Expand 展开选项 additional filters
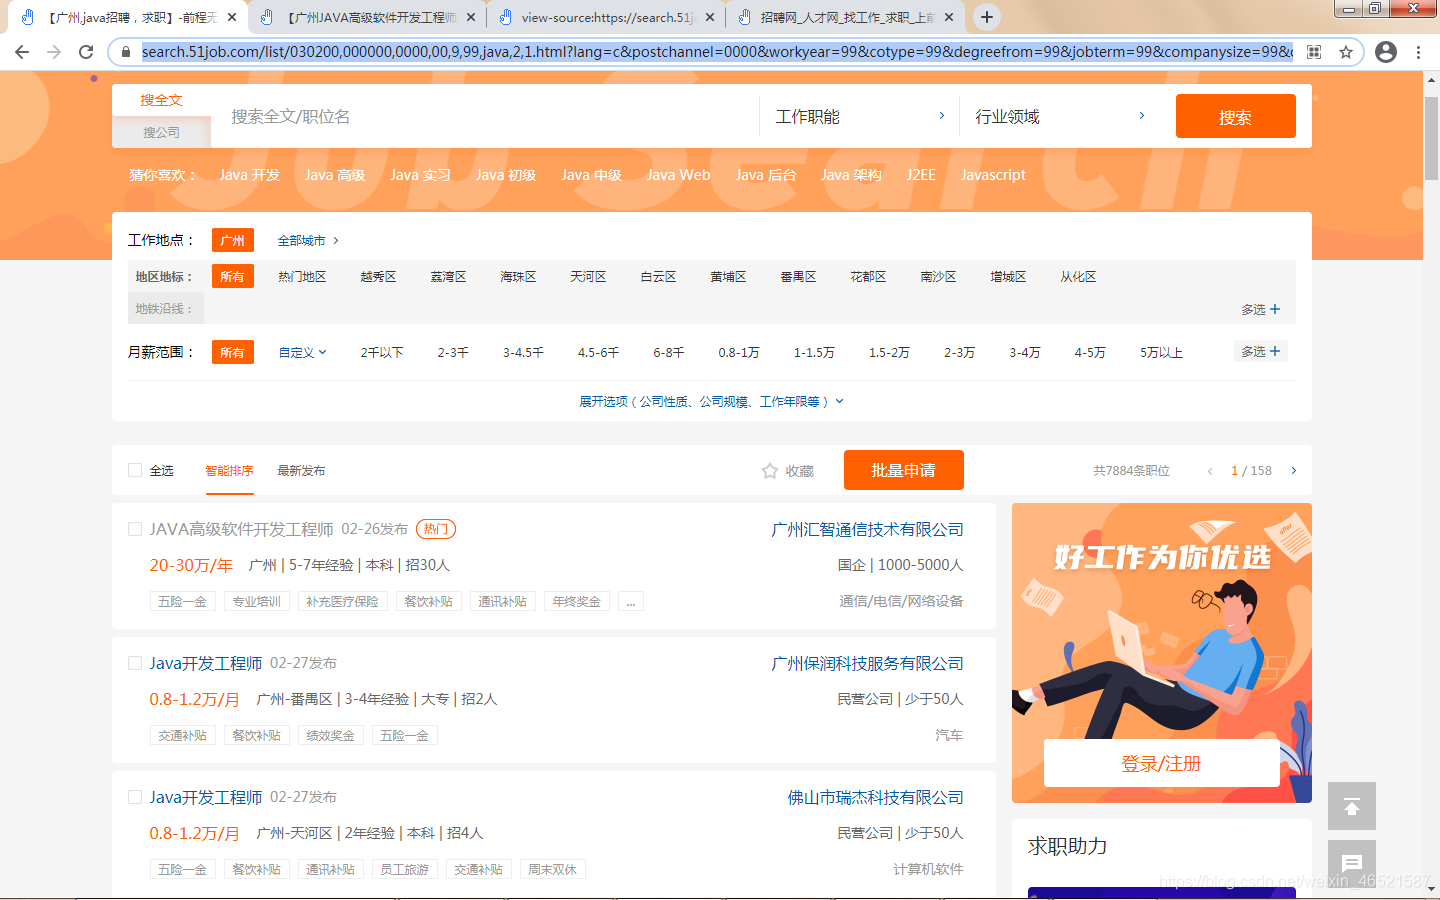Viewport: 1440px width, 900px height. pyautogui.click(x=712, y=402)
